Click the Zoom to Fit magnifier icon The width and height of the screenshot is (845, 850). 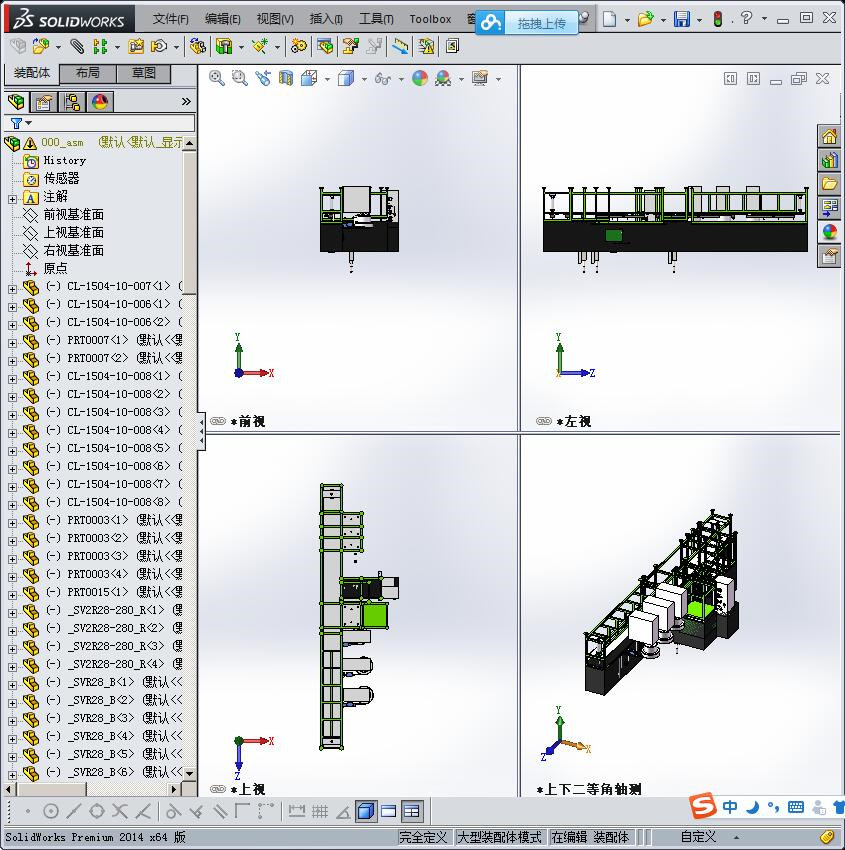[x=217, y=79]
